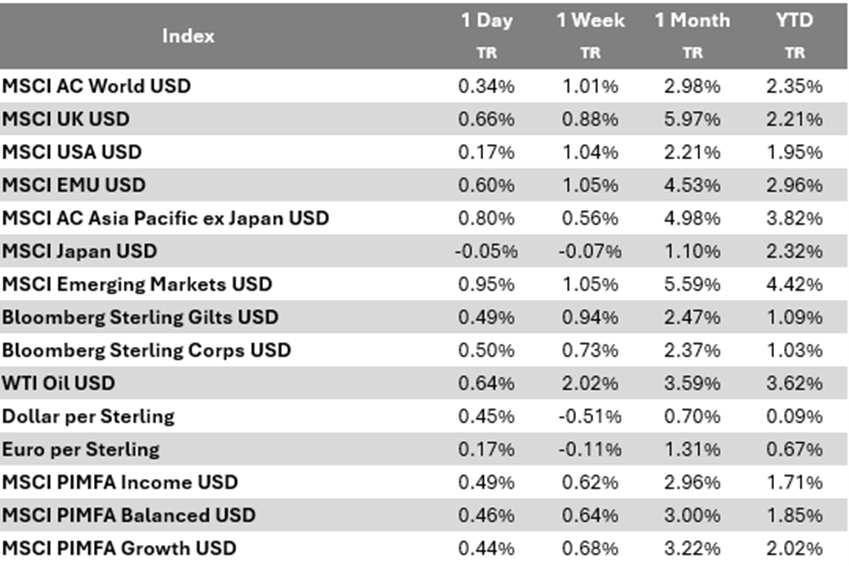The image size is (849, 566).
Task: Click the 1 Month TR column header
Action: click(692, 34)
